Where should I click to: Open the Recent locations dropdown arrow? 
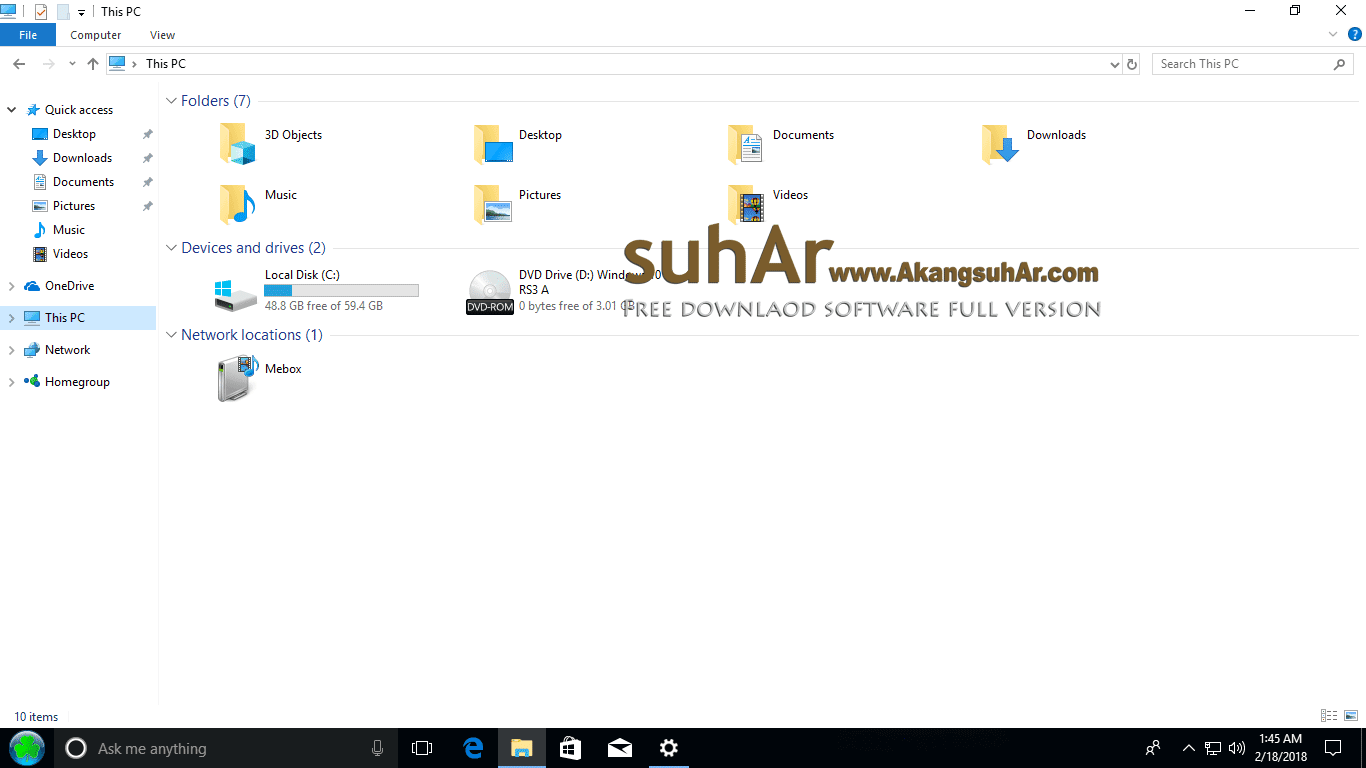[x=72, y=63]
